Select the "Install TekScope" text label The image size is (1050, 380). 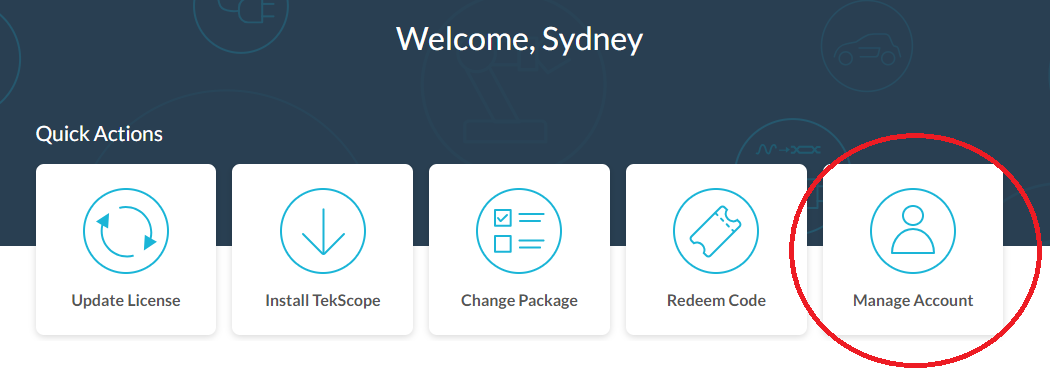click(x=323, y=300)
